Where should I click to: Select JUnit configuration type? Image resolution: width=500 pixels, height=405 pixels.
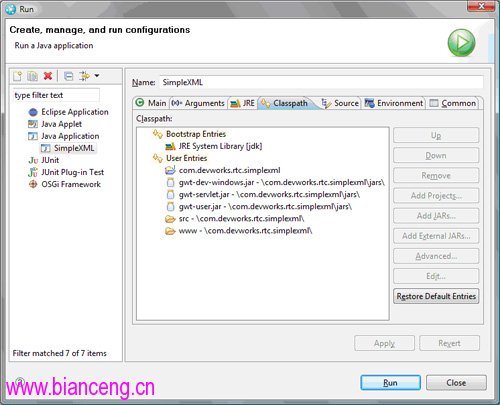coord(50,160)
